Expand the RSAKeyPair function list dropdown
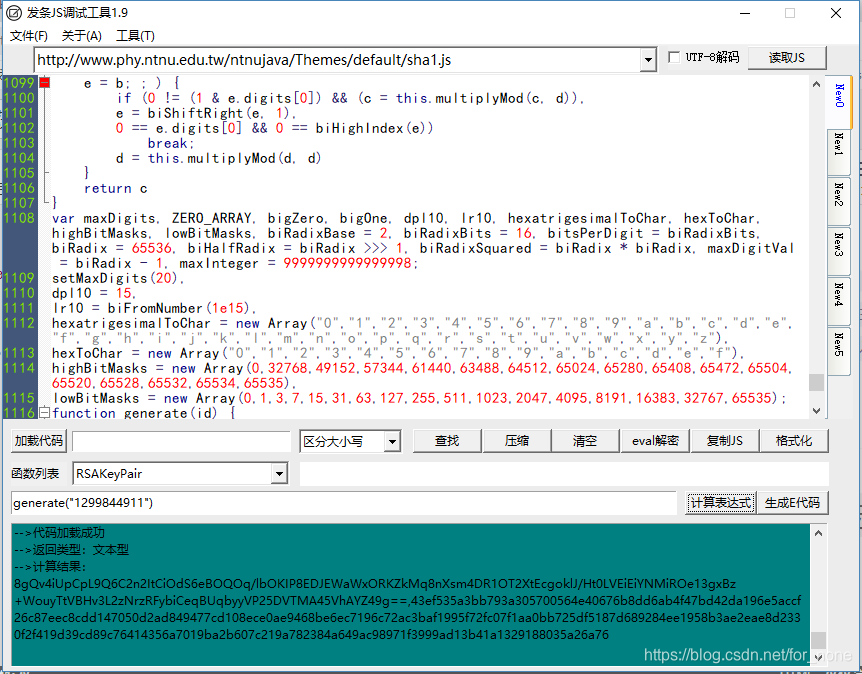Image resolution: width=862 pixels, height=674 pixels. 279,473
